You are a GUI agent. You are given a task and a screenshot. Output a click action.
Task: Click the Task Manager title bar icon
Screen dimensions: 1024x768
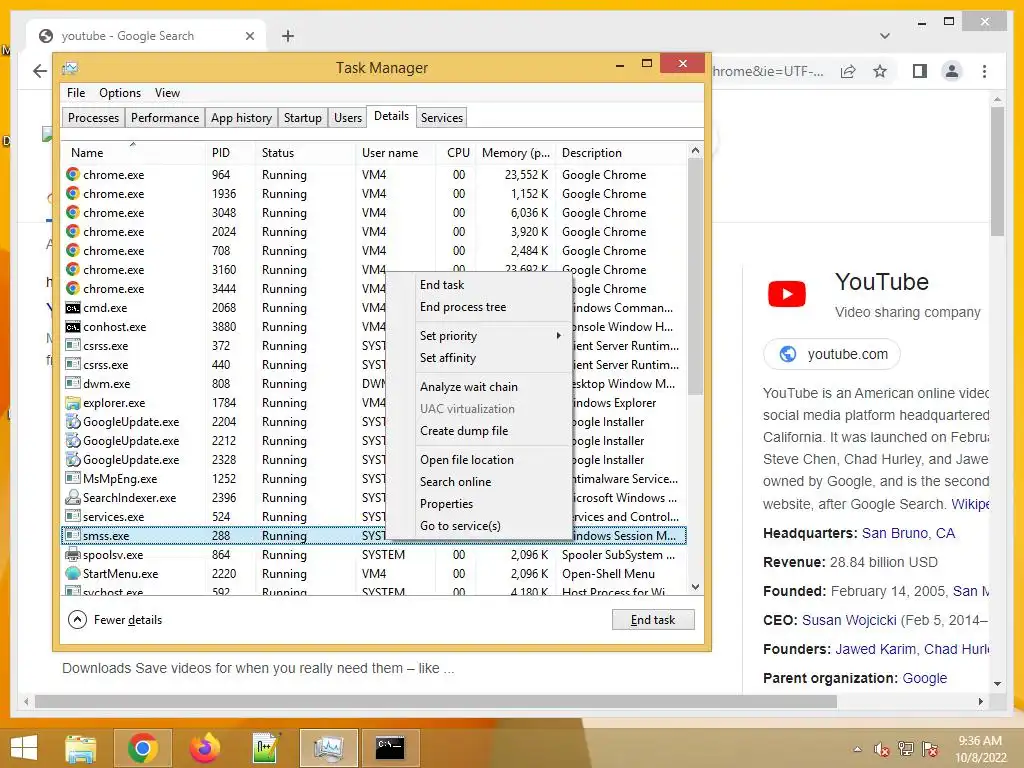point(70,68)
